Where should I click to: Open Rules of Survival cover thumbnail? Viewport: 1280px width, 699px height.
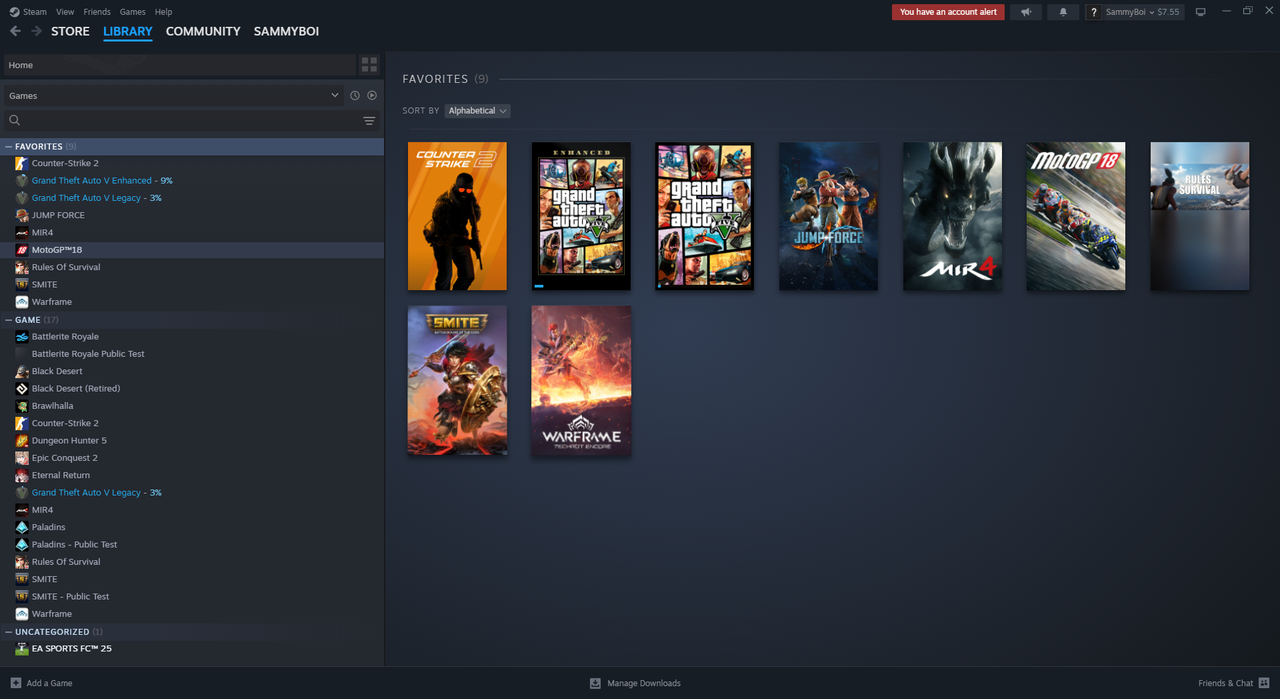[x=1200, y=216]
